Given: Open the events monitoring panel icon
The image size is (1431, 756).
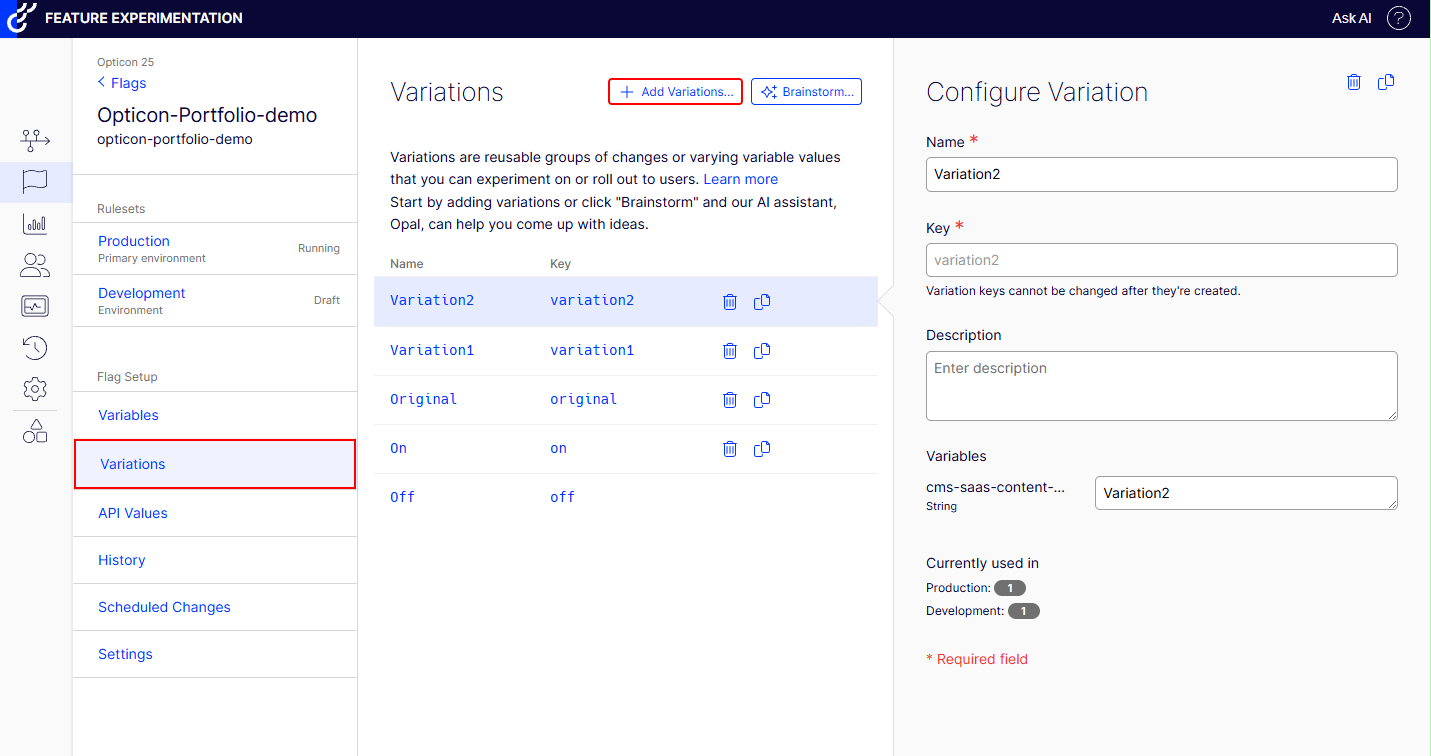Looking at the screenshot, I should click(35, 305).
